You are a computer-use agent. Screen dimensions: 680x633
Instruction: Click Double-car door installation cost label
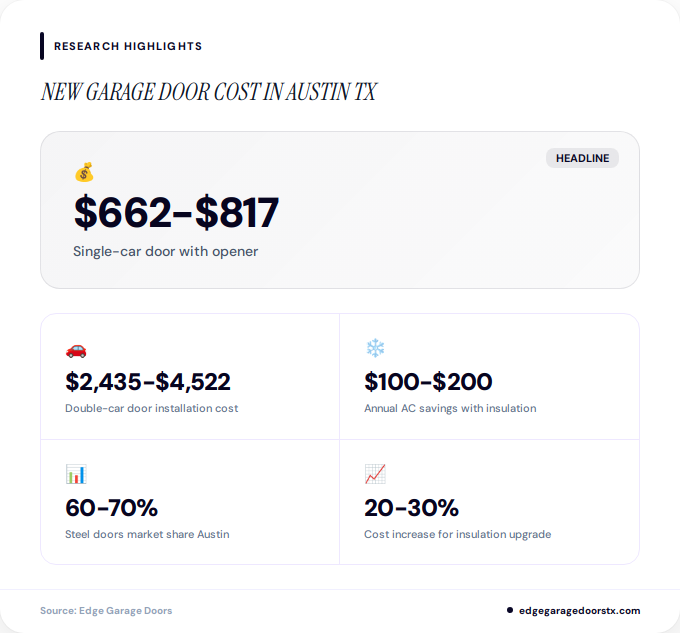(151, 408)
